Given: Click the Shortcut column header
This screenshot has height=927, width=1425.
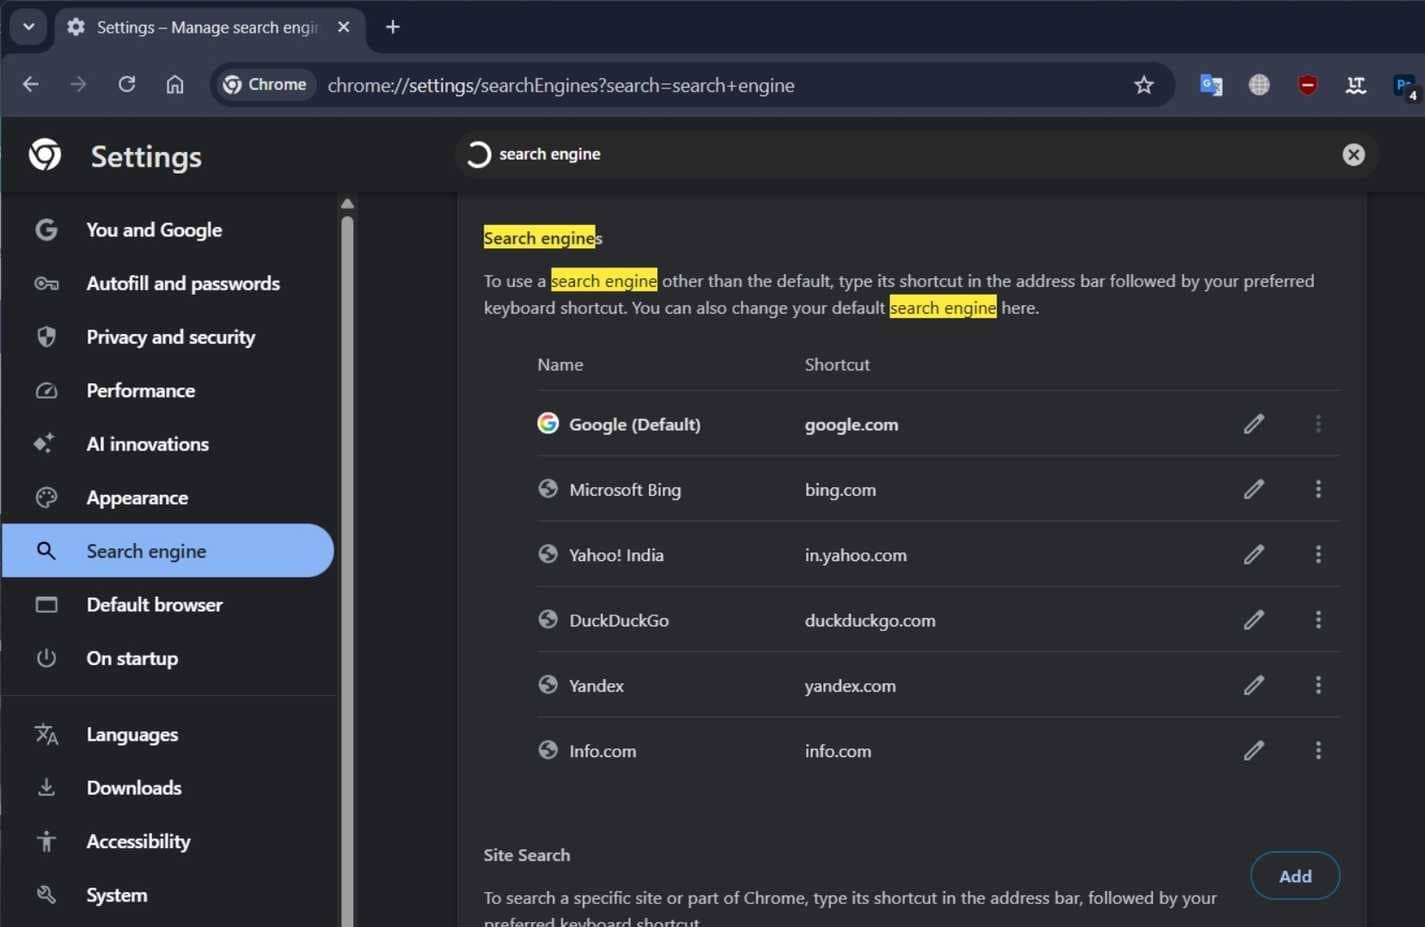Looking at the screenshot, I should [837, 365].
